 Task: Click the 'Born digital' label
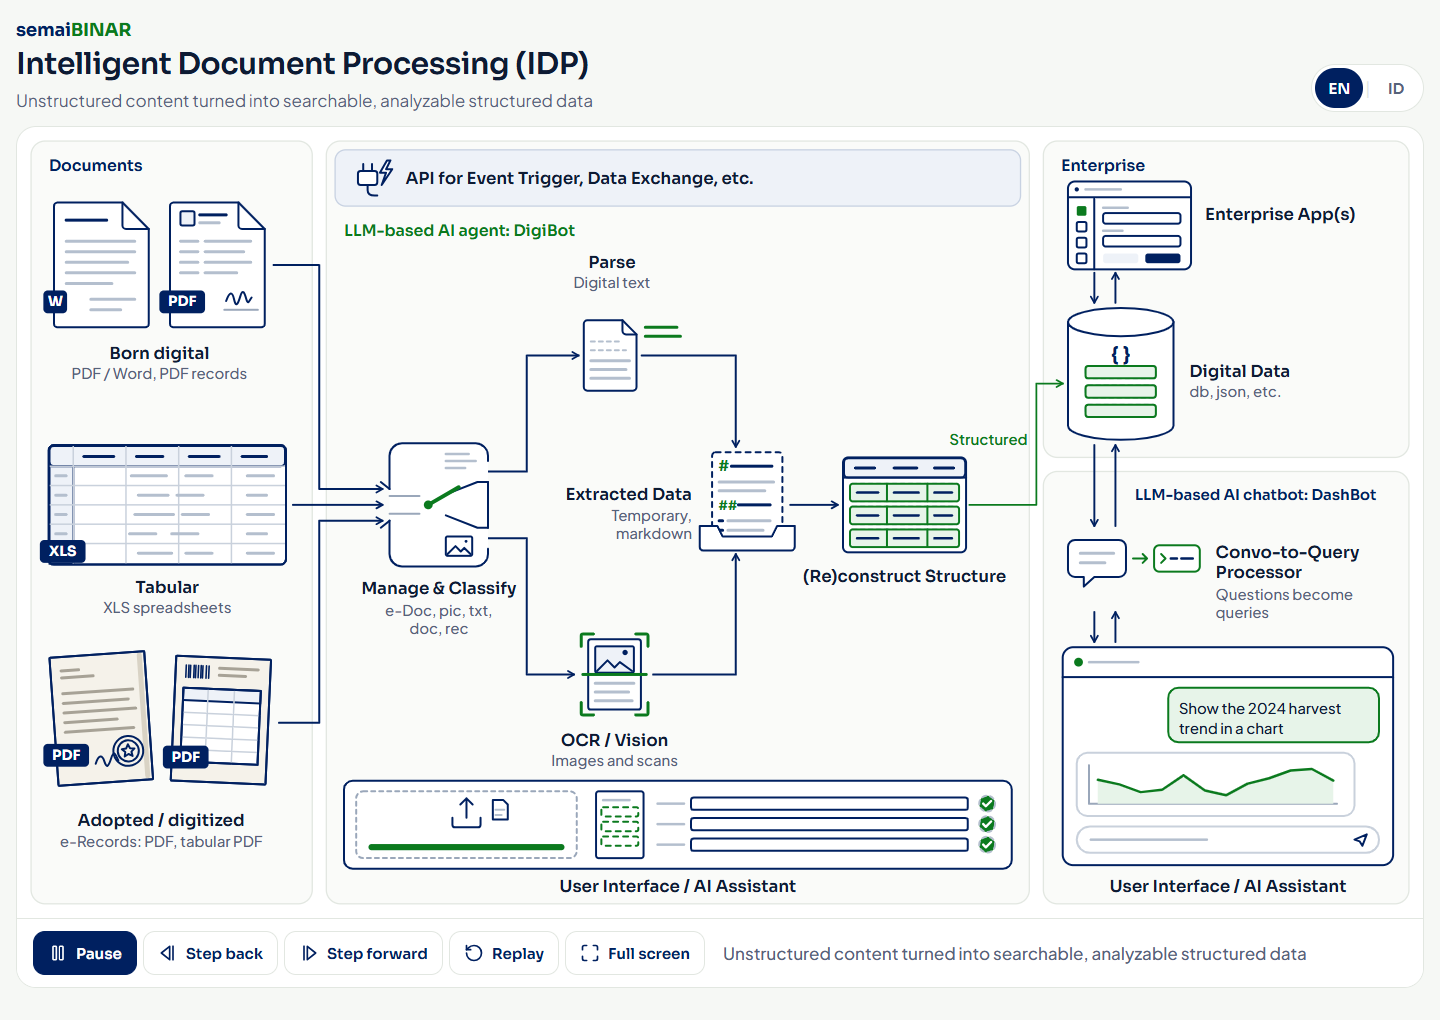(x=159, y=353)
